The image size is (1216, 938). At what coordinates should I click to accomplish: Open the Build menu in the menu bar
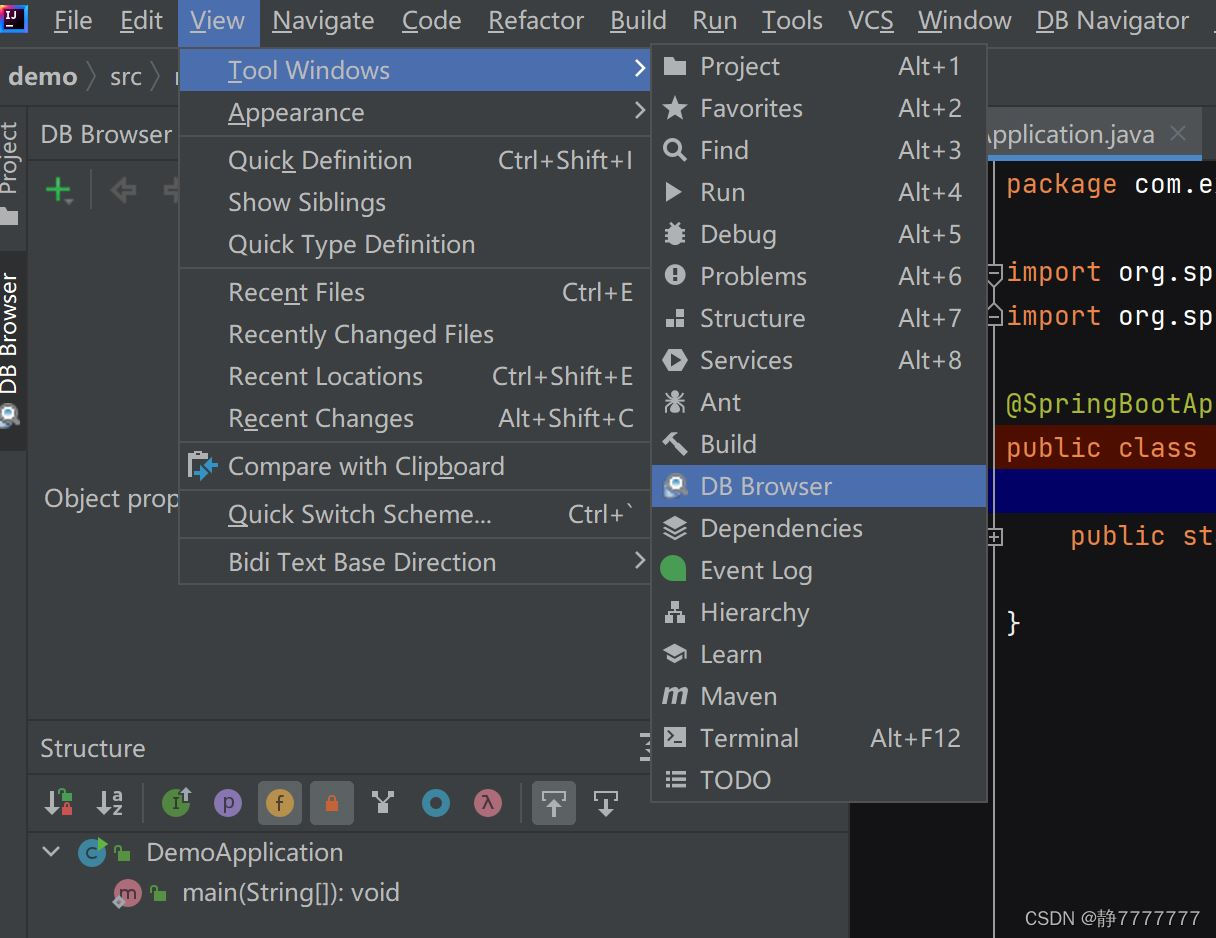point(638,21)
